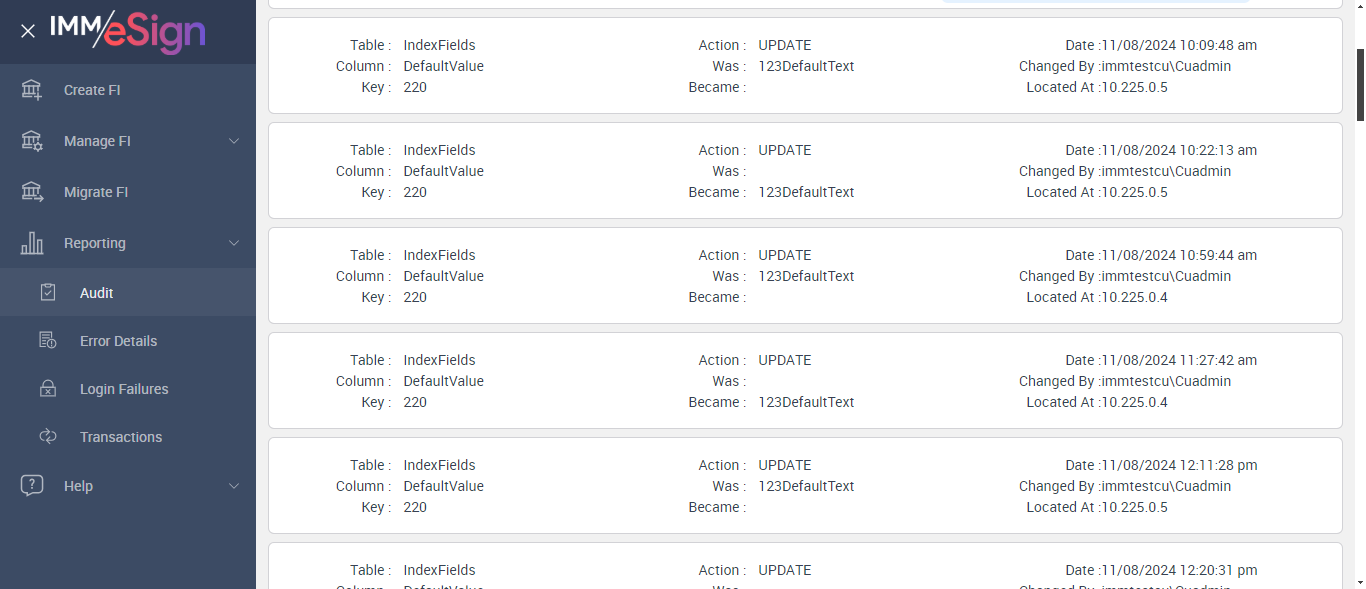
Task: Click the IMM eSign logo
Action: coord(128,31)
